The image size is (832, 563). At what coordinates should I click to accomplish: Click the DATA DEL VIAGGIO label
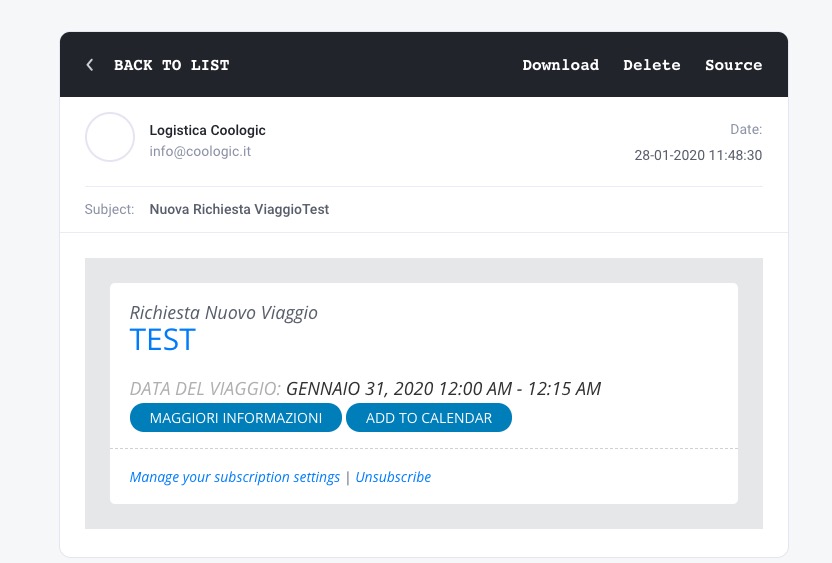click(x=205, y=388)
